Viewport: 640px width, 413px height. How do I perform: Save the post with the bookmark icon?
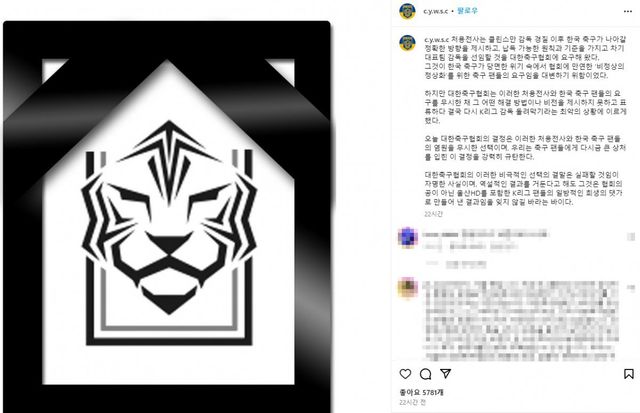629,374
